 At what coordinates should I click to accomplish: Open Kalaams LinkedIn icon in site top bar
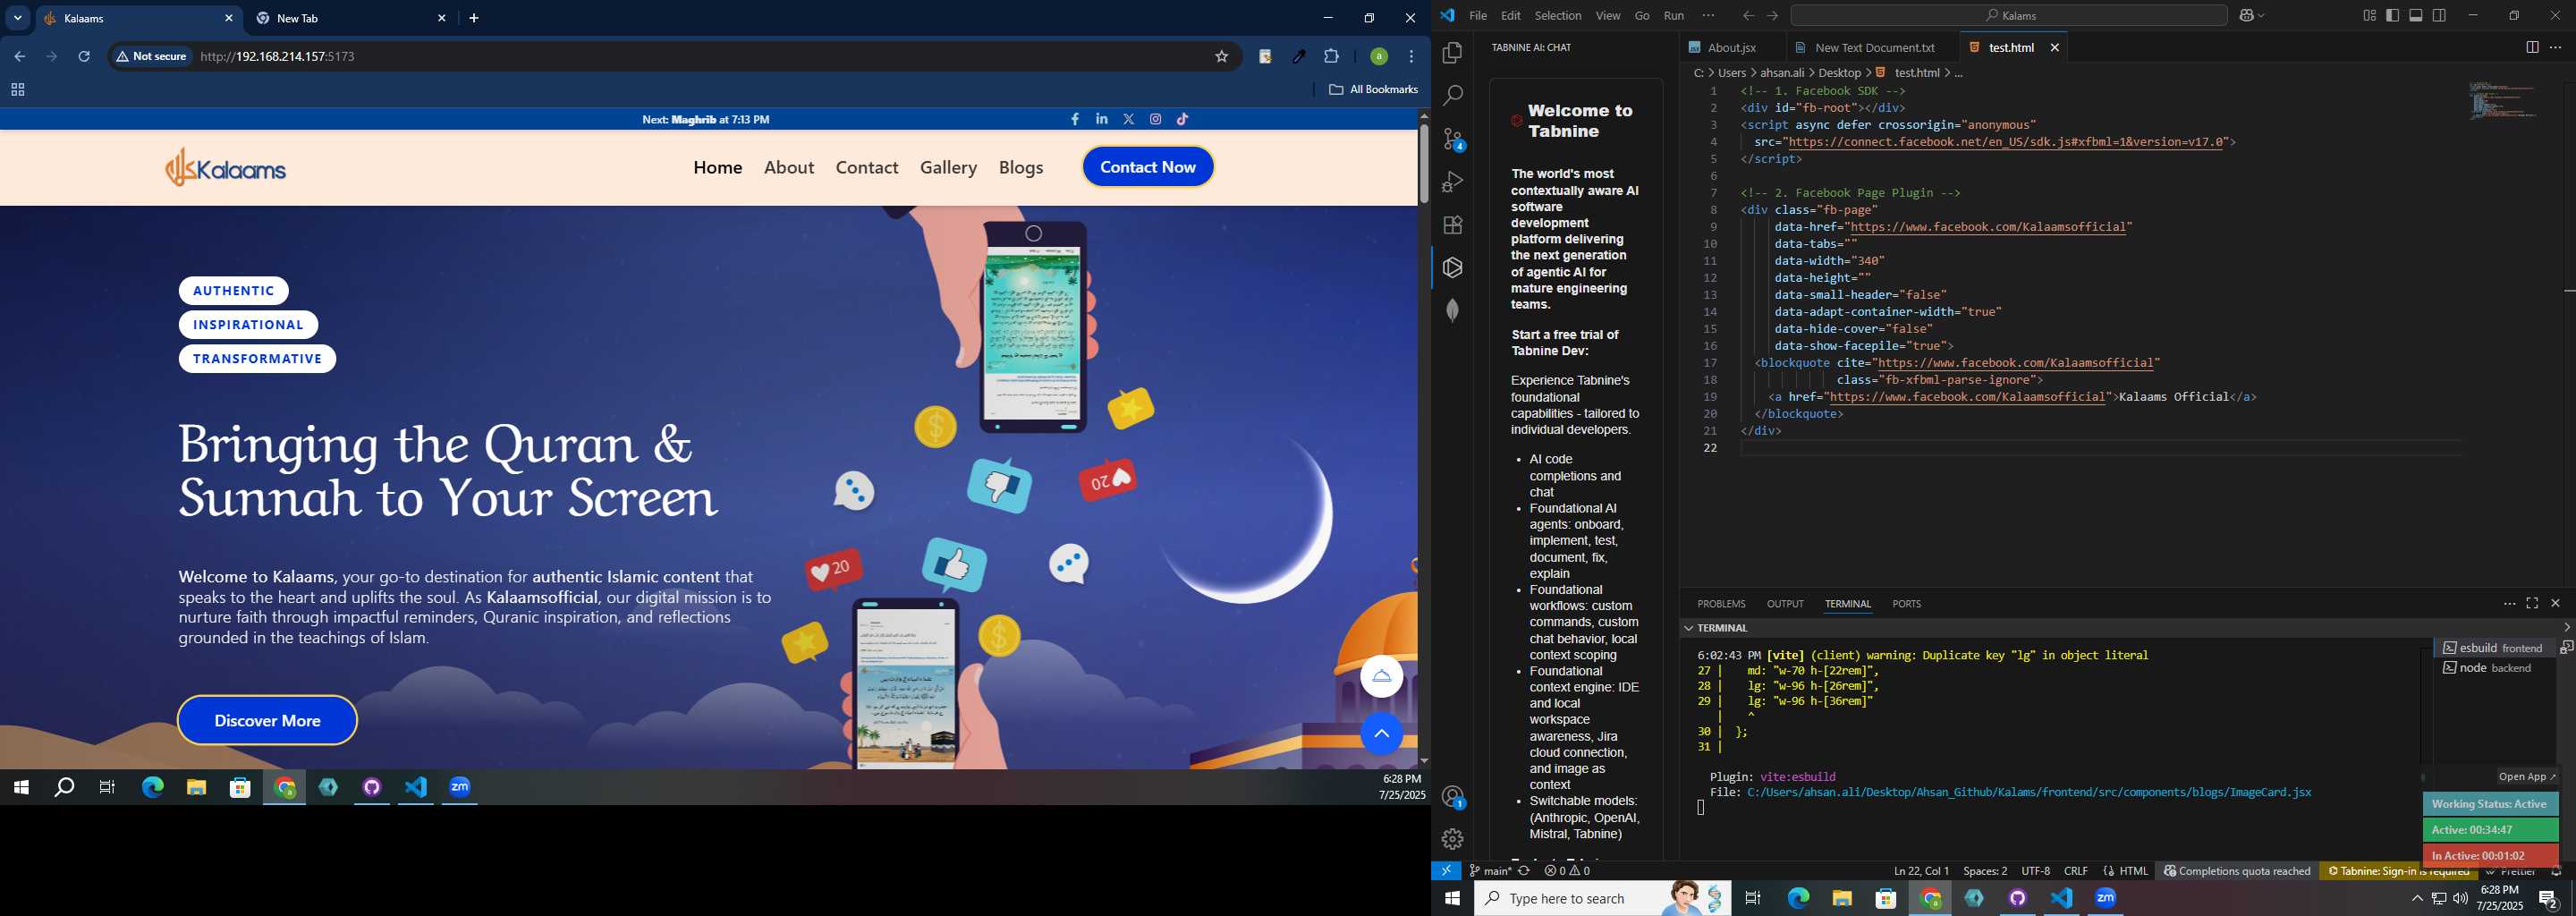pos(1102,119)
